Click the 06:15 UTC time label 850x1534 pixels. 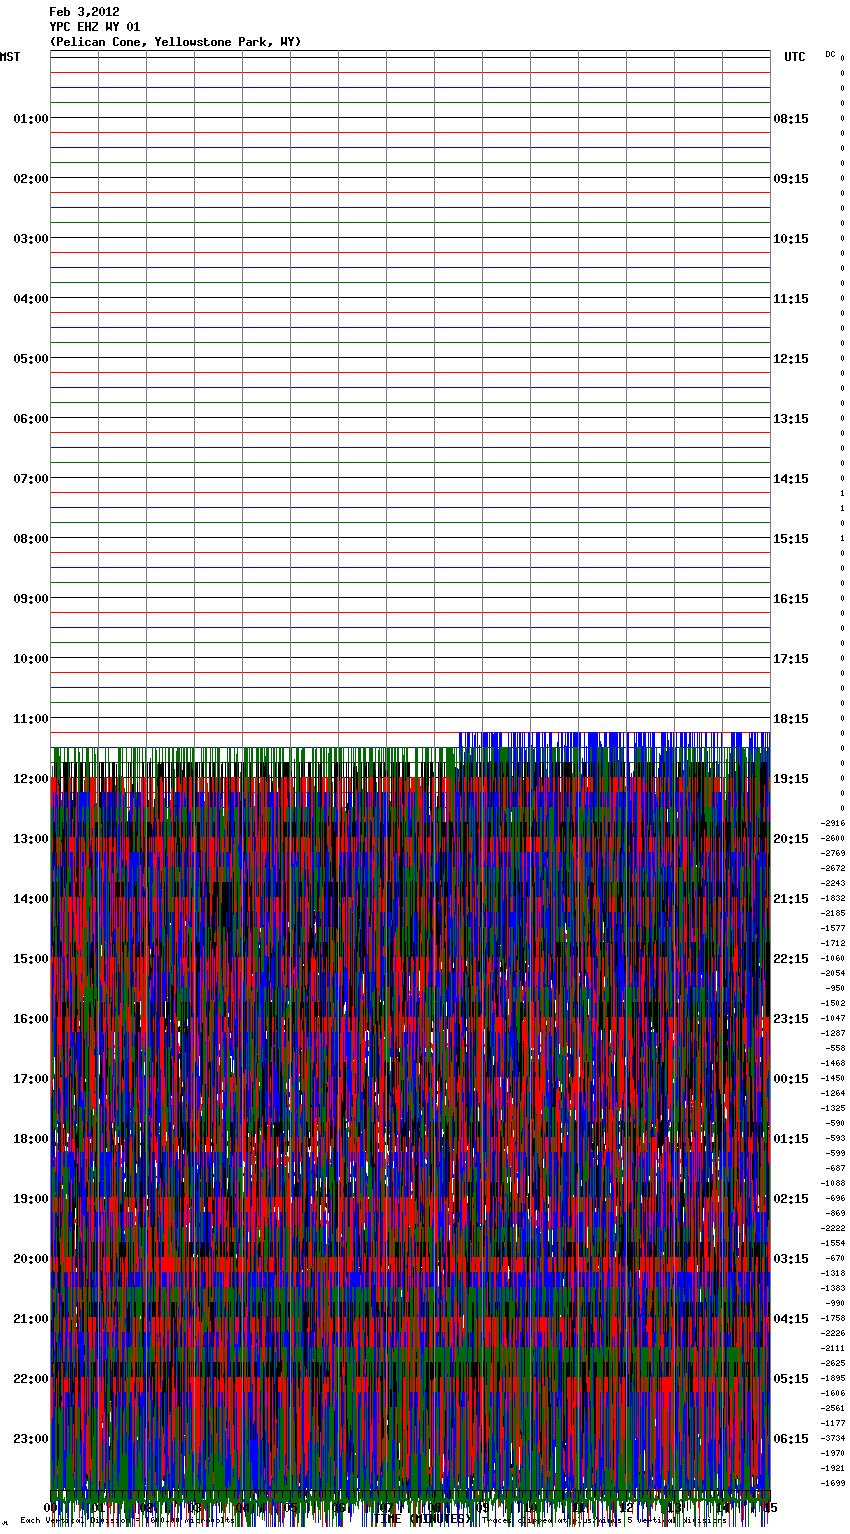coord(791,1439)
